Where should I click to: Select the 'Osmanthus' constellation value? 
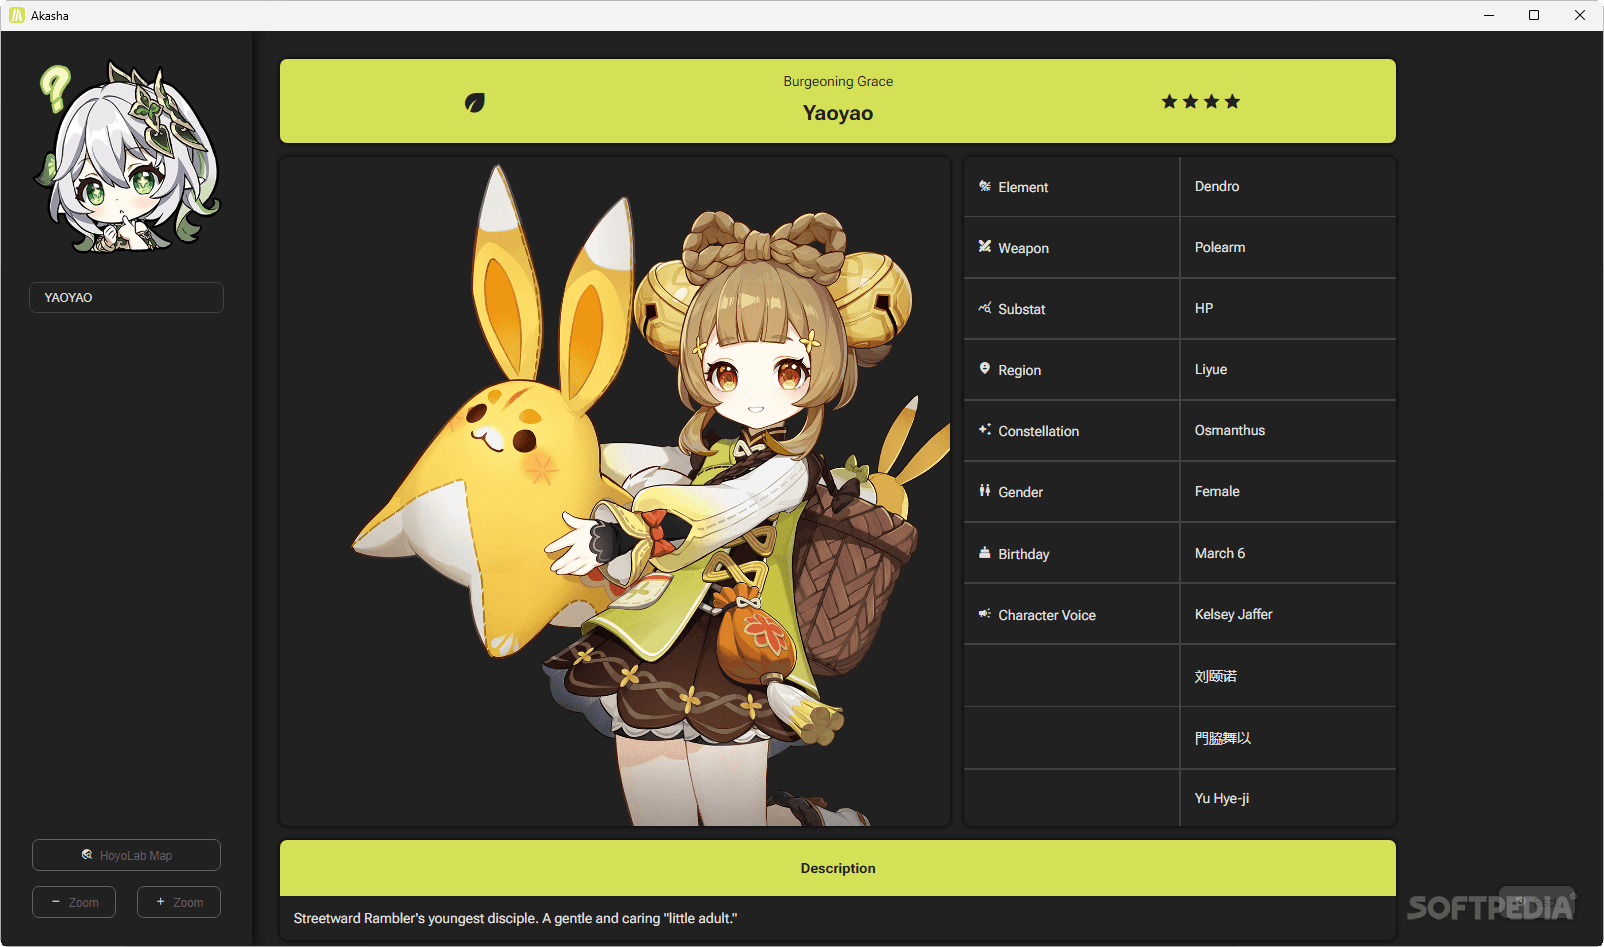click(x=1230, y=430)
